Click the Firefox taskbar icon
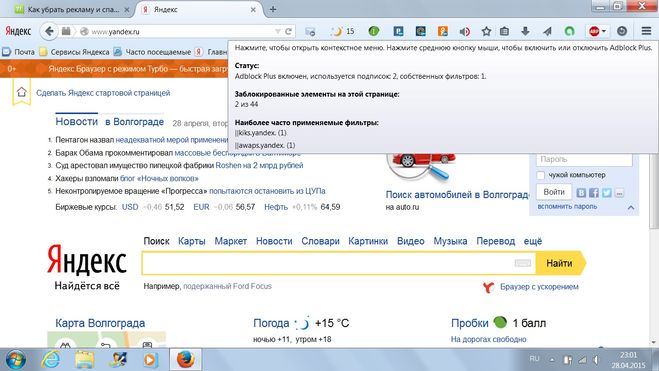The image size is (659, 371). click(x=185, y=360)
